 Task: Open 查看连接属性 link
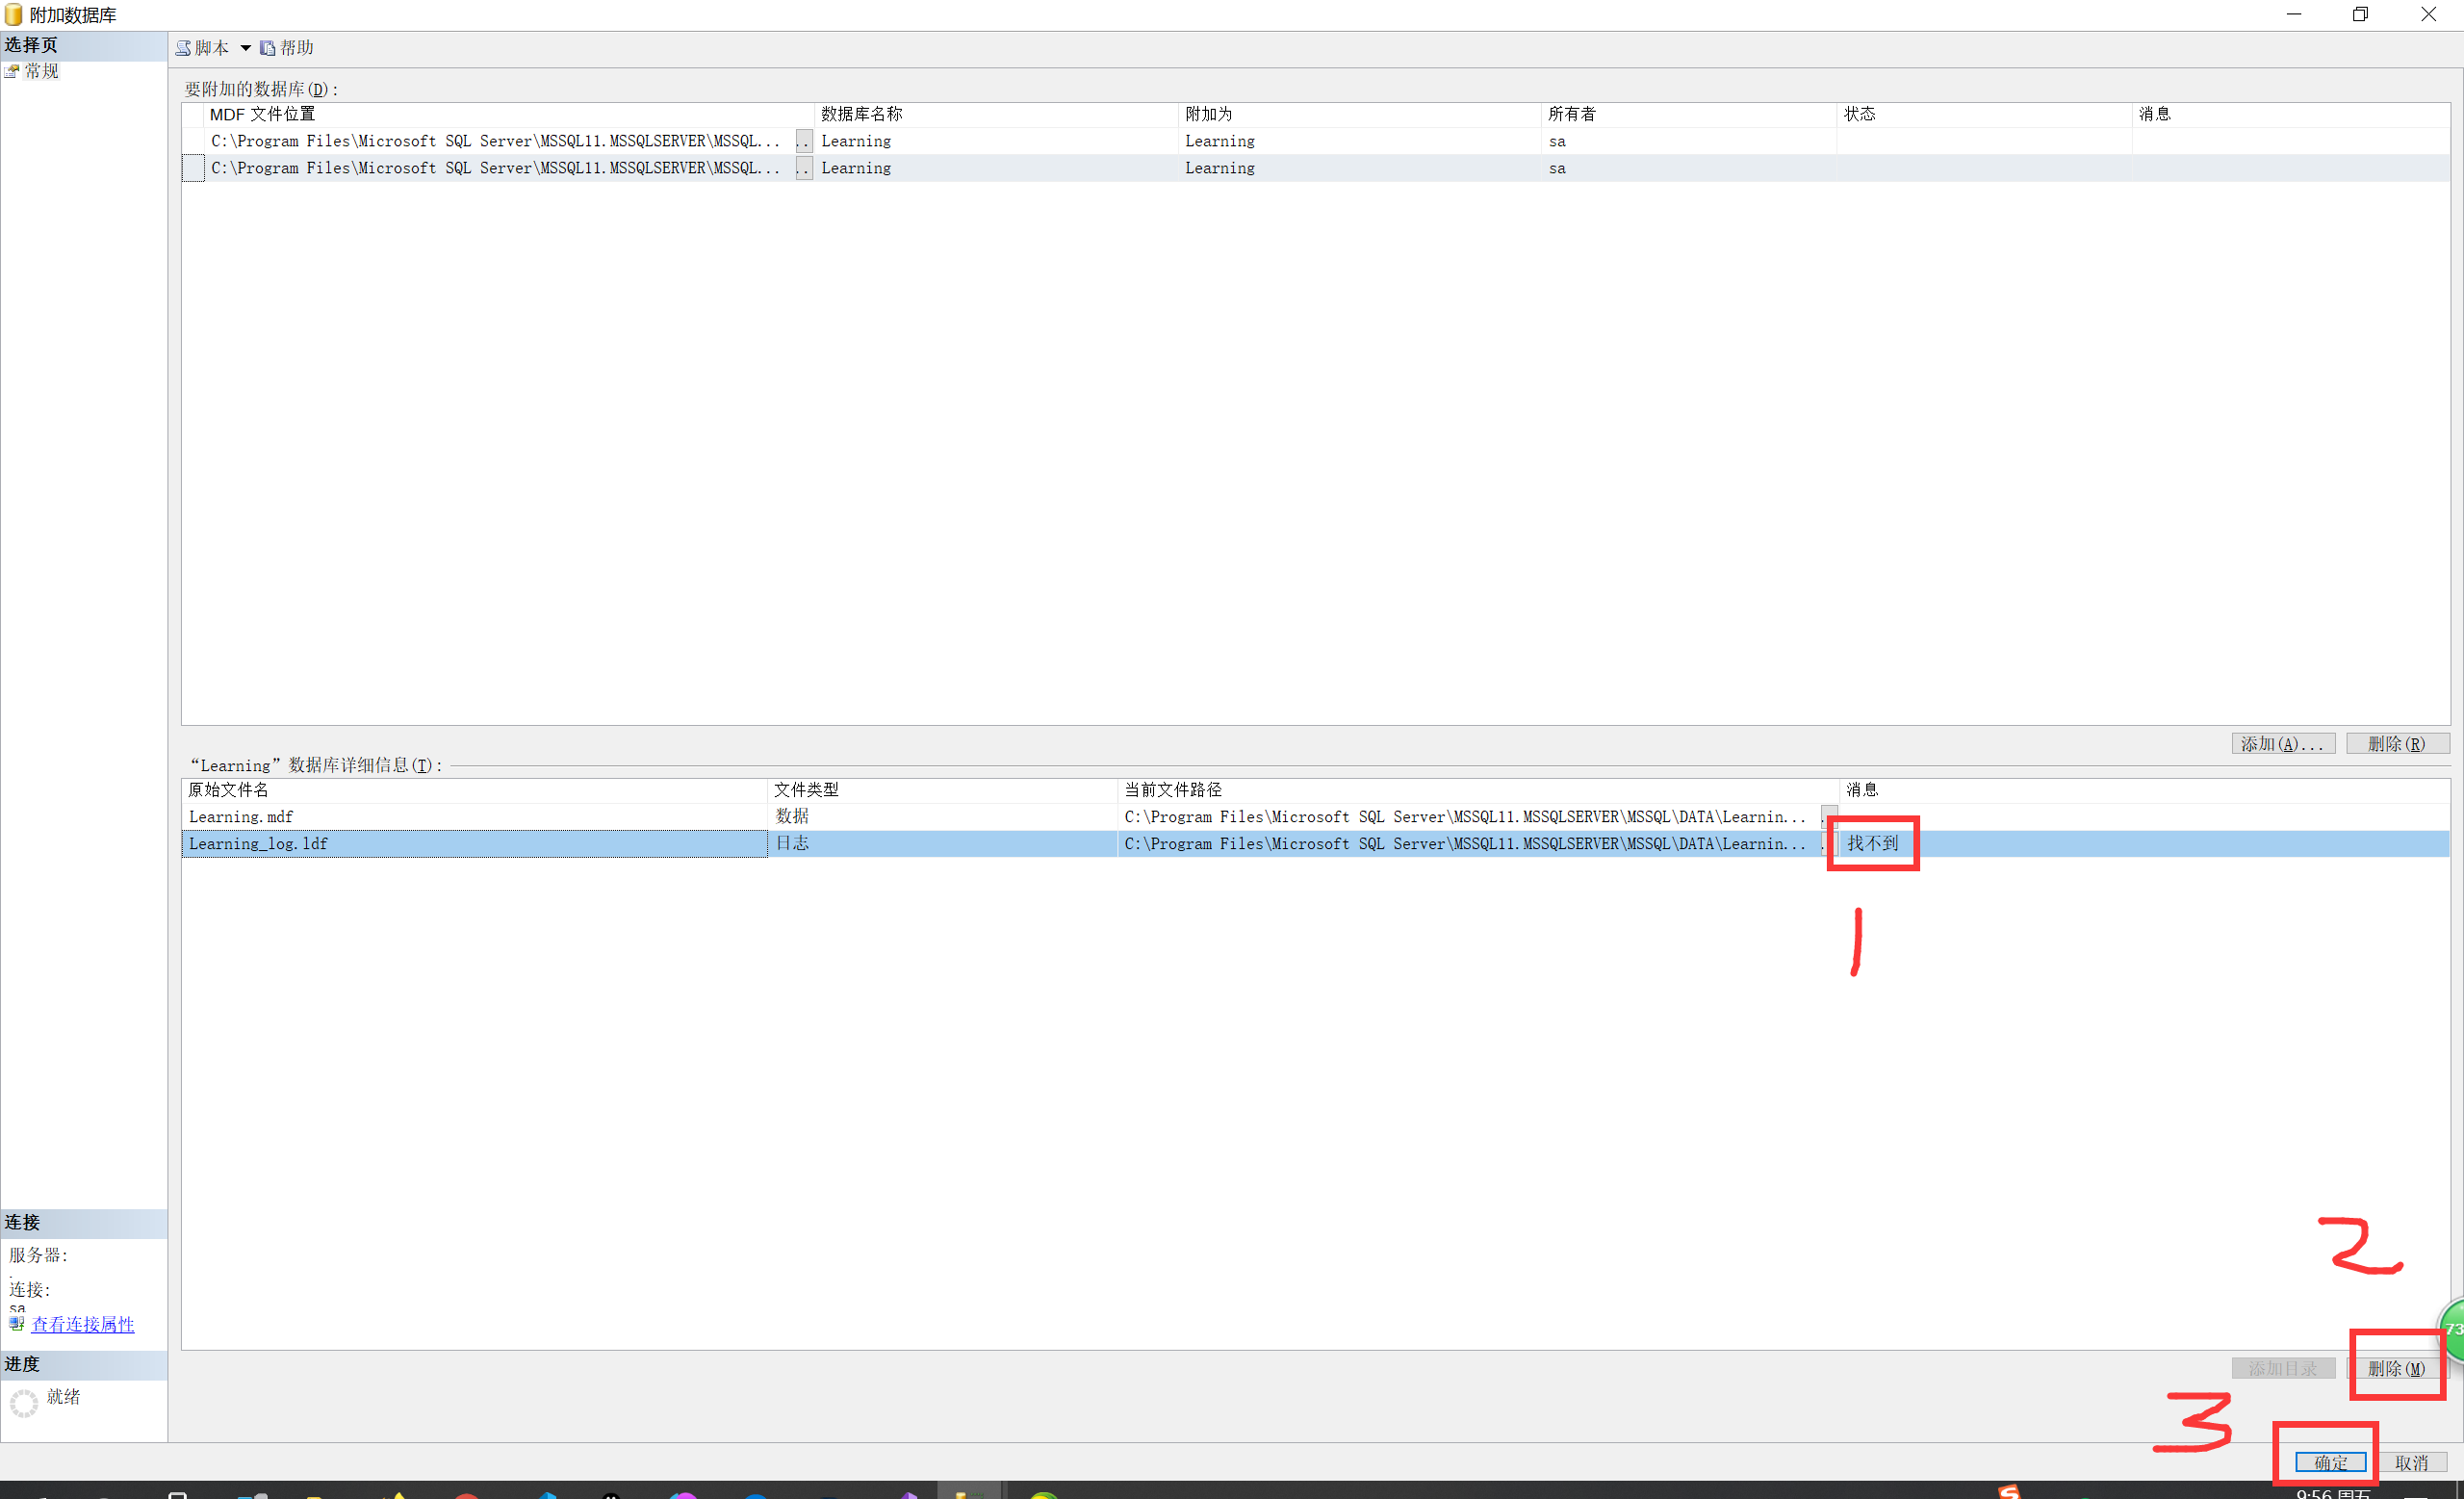tap(83, 1324)
